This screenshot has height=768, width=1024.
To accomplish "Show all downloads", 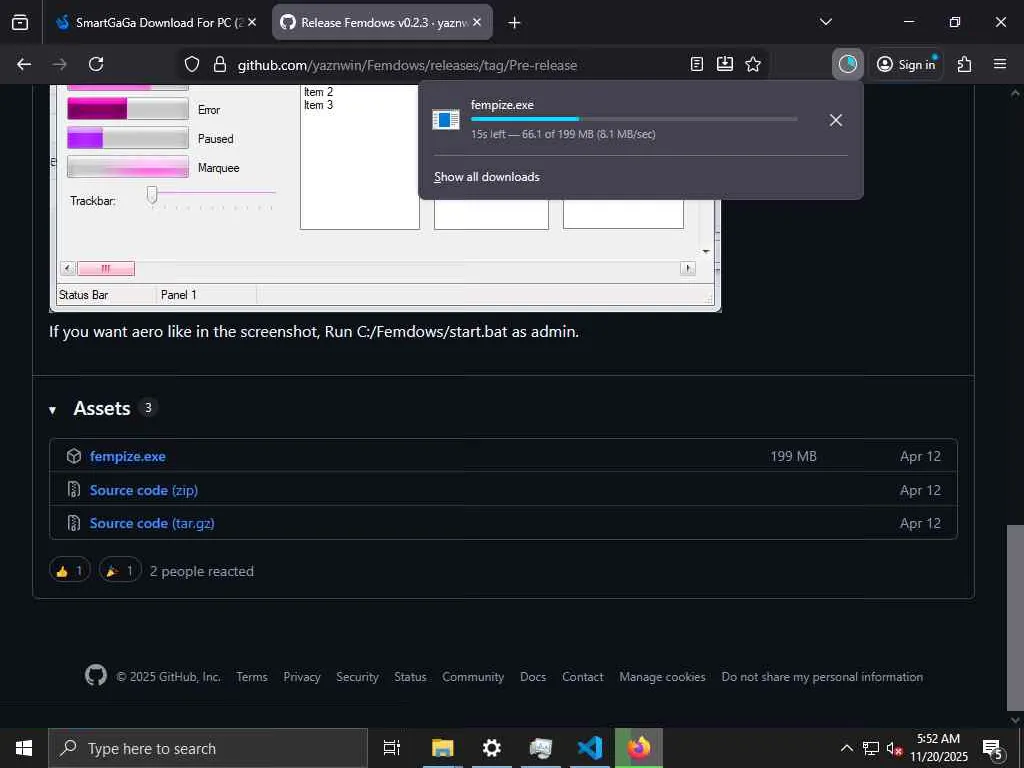I will (x=487, y=177).
